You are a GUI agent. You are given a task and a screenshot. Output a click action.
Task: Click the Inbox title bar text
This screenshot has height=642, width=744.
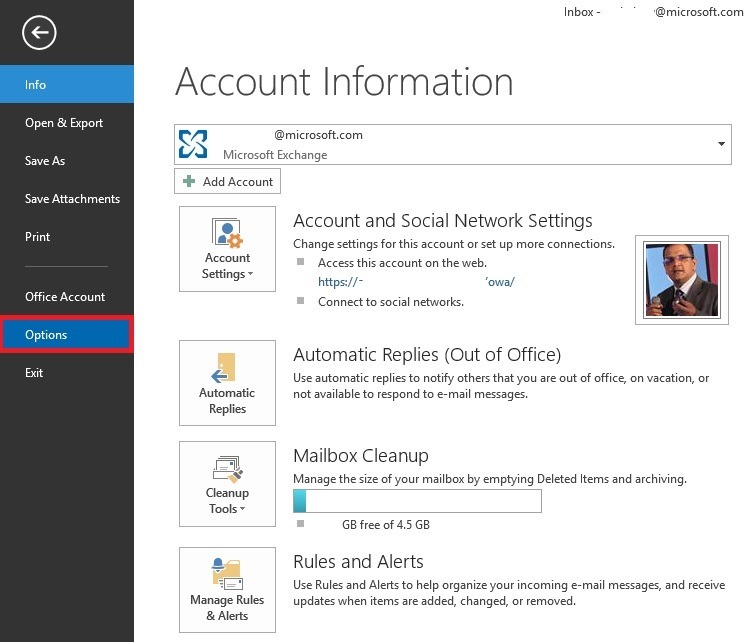[x=653, y=11]
